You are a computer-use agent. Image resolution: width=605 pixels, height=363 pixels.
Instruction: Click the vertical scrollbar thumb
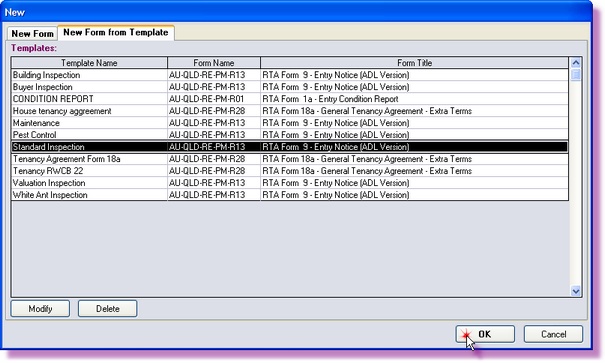(576, 74)
